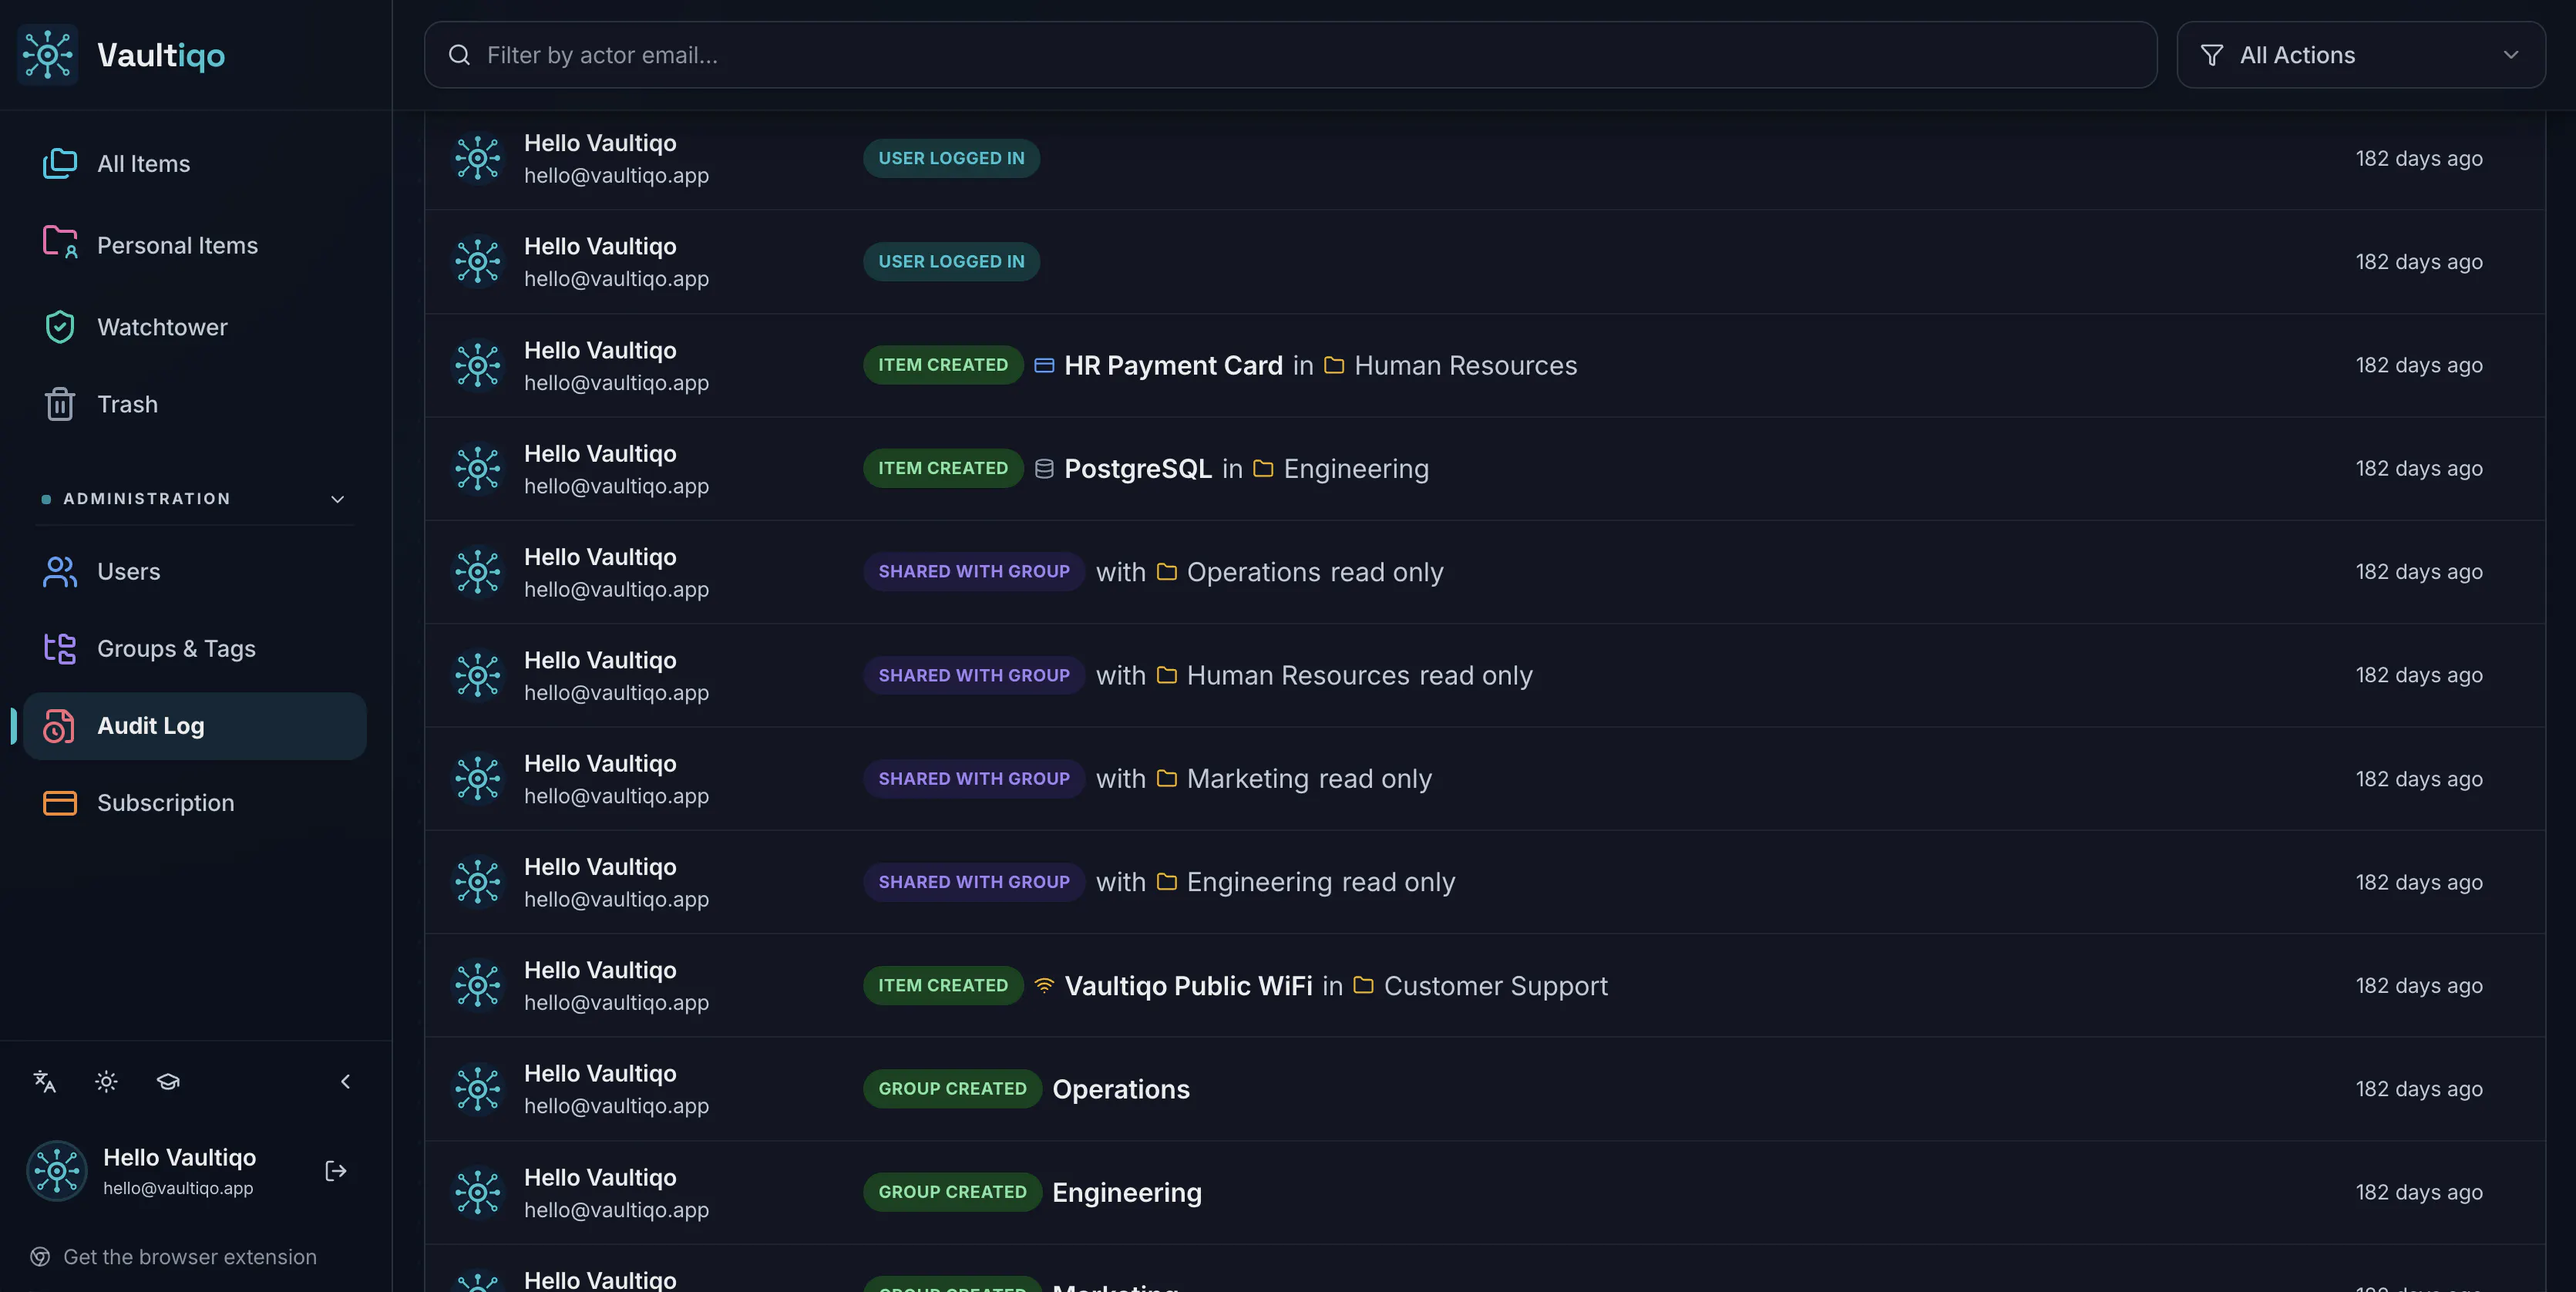Click PostgreSQL item link
This screenshot has width=2576, height=1292.
pos(1137,468)
